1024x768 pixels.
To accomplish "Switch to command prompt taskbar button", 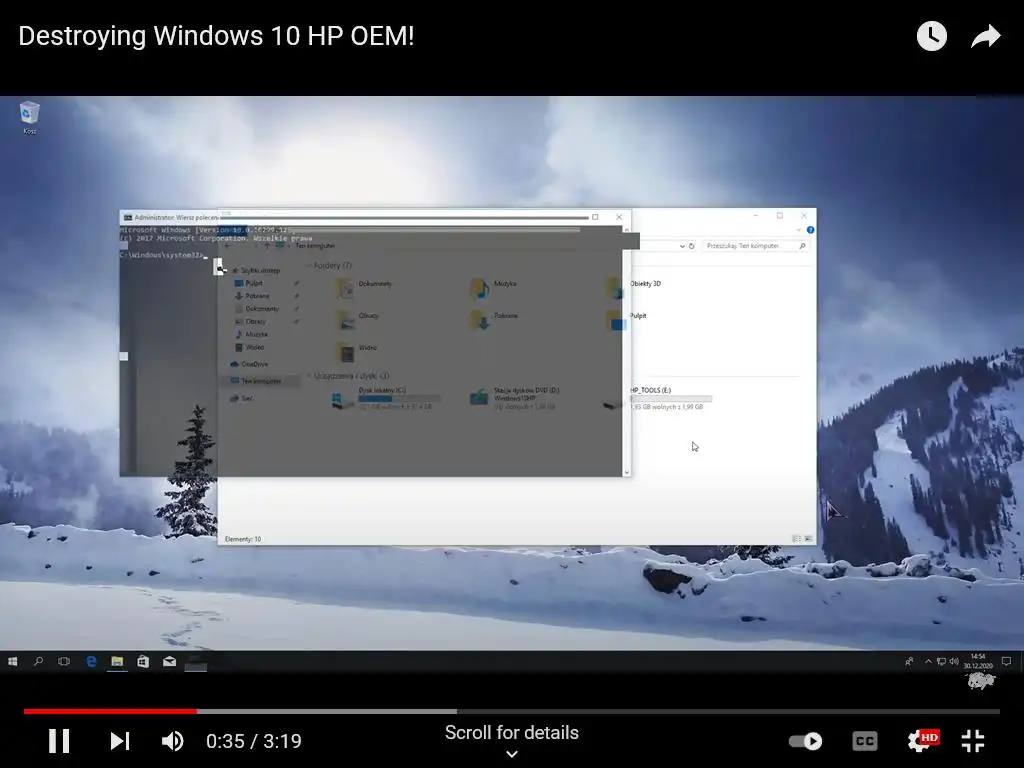I will [x=195, y=663].
